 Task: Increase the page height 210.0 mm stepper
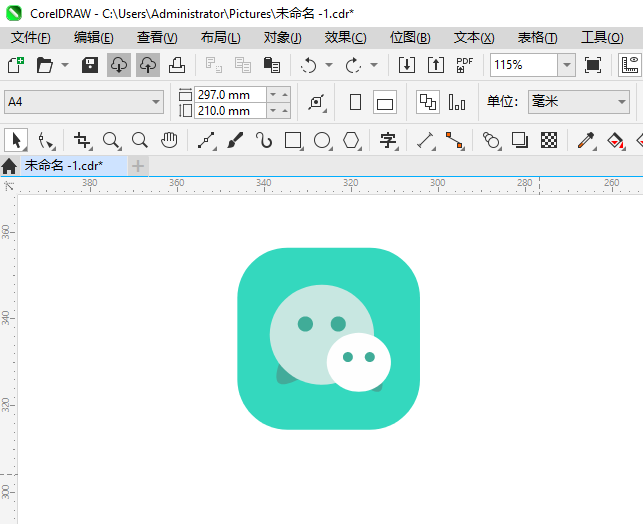click(x=285, y=111)
